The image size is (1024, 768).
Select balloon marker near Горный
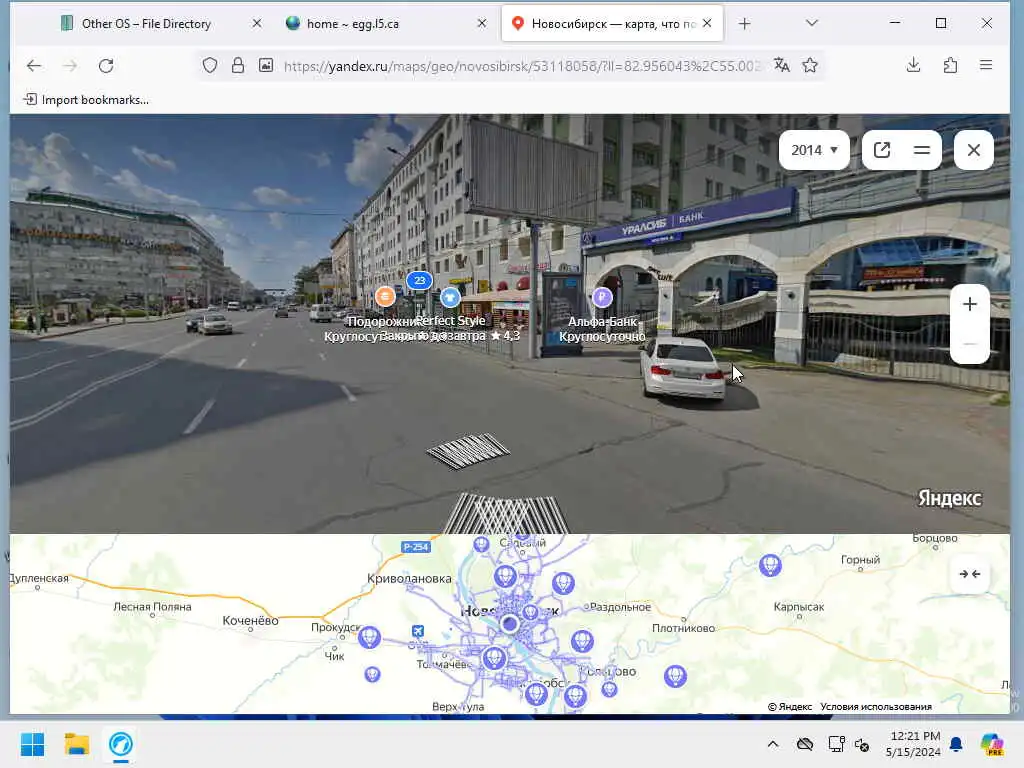(771, 565)
